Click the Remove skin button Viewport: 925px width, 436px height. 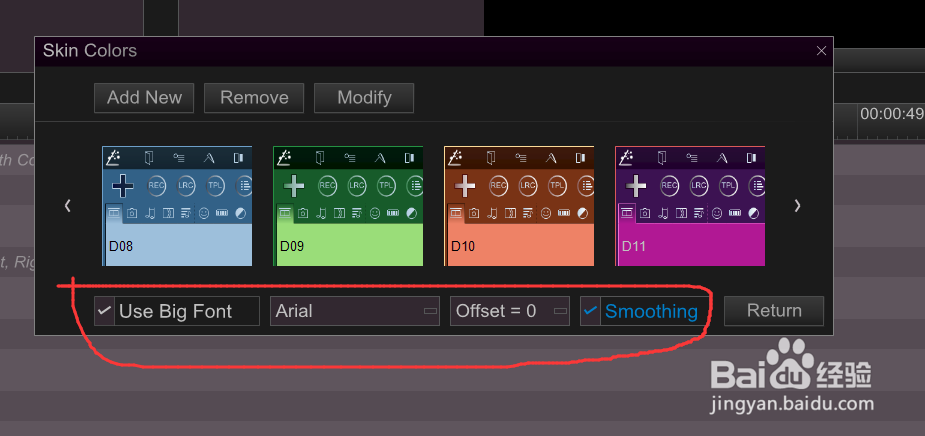[x=254, y=98]
